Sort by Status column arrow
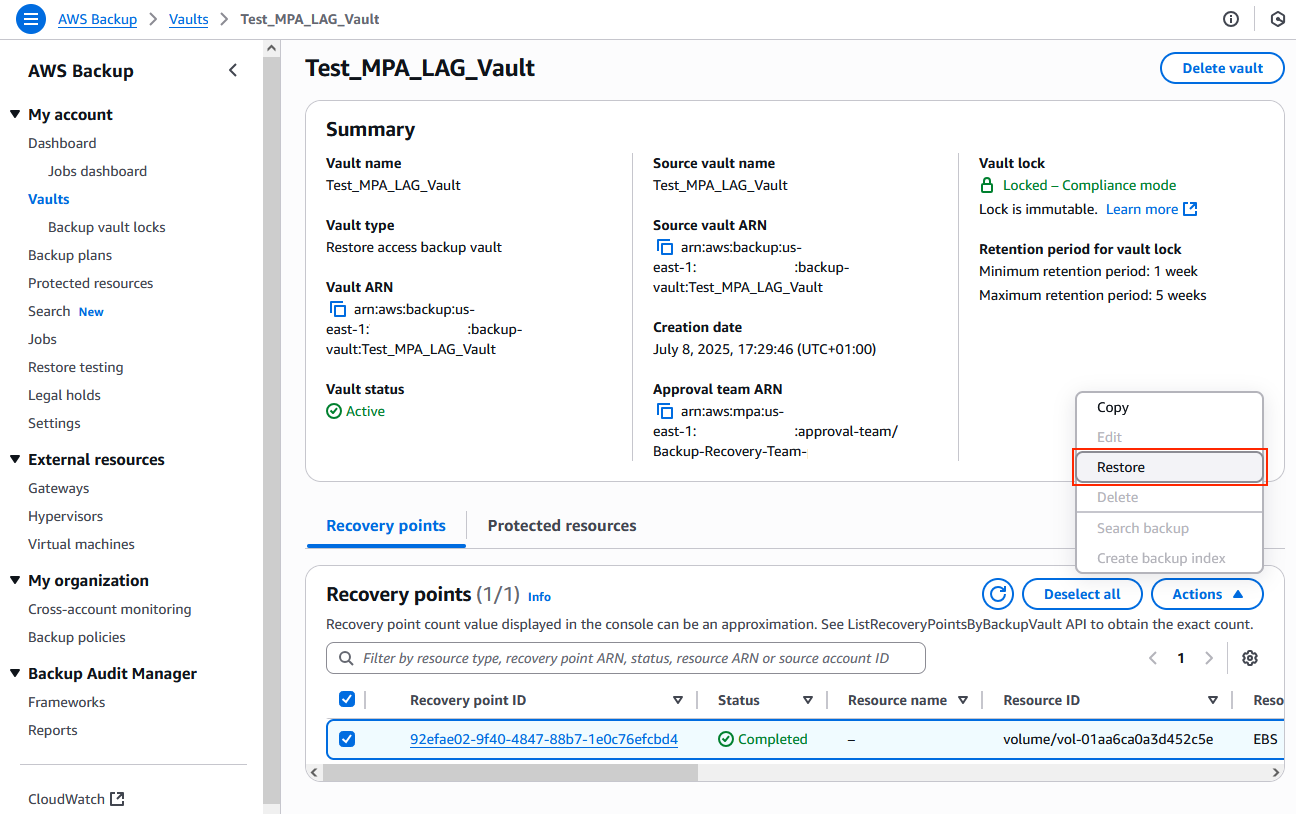This screenshot has height=814, width=1296. [x=808, y=700]
